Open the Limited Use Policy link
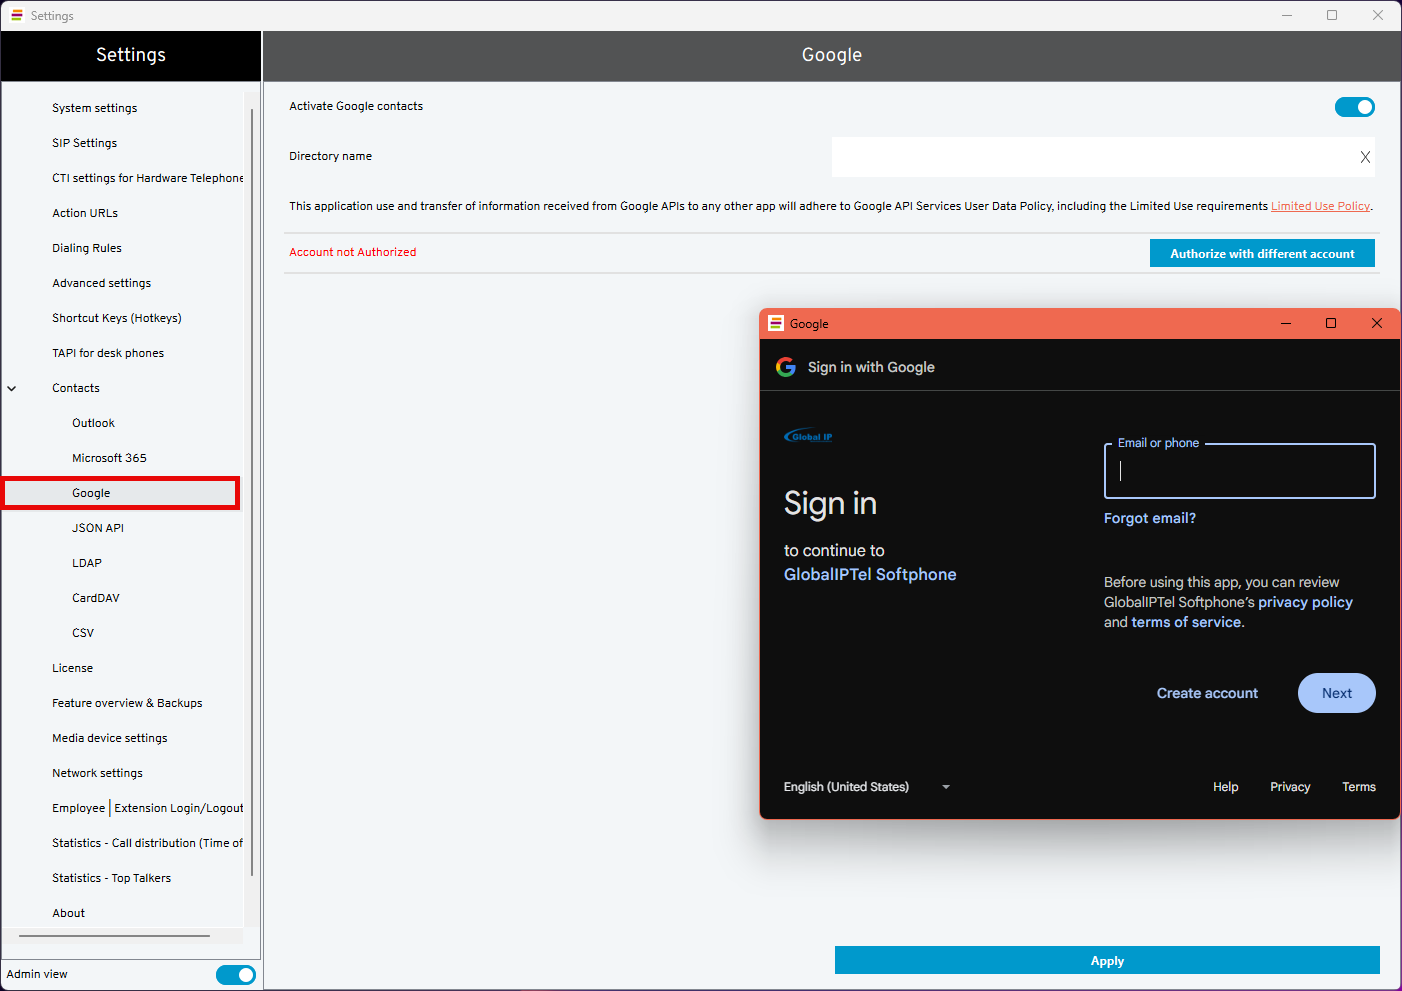 point(1320,206)
